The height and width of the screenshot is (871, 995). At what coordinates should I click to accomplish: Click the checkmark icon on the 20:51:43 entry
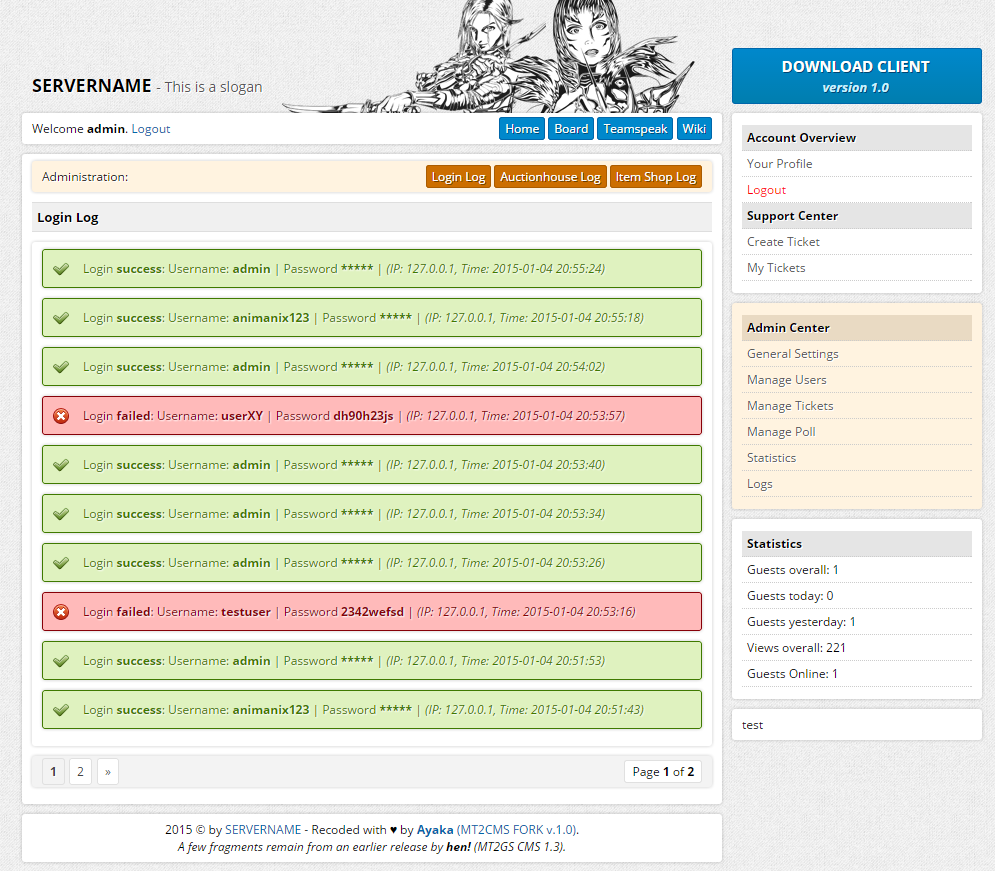61,710
